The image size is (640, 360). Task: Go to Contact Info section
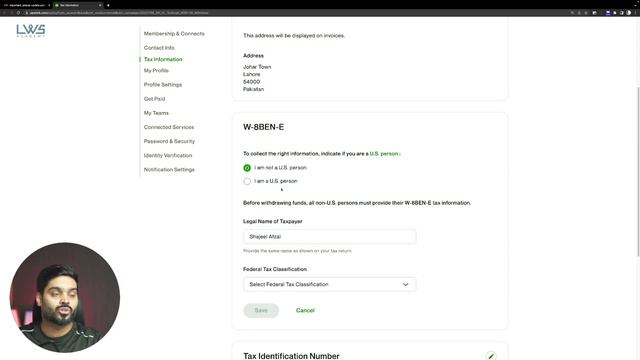[159, 48]
